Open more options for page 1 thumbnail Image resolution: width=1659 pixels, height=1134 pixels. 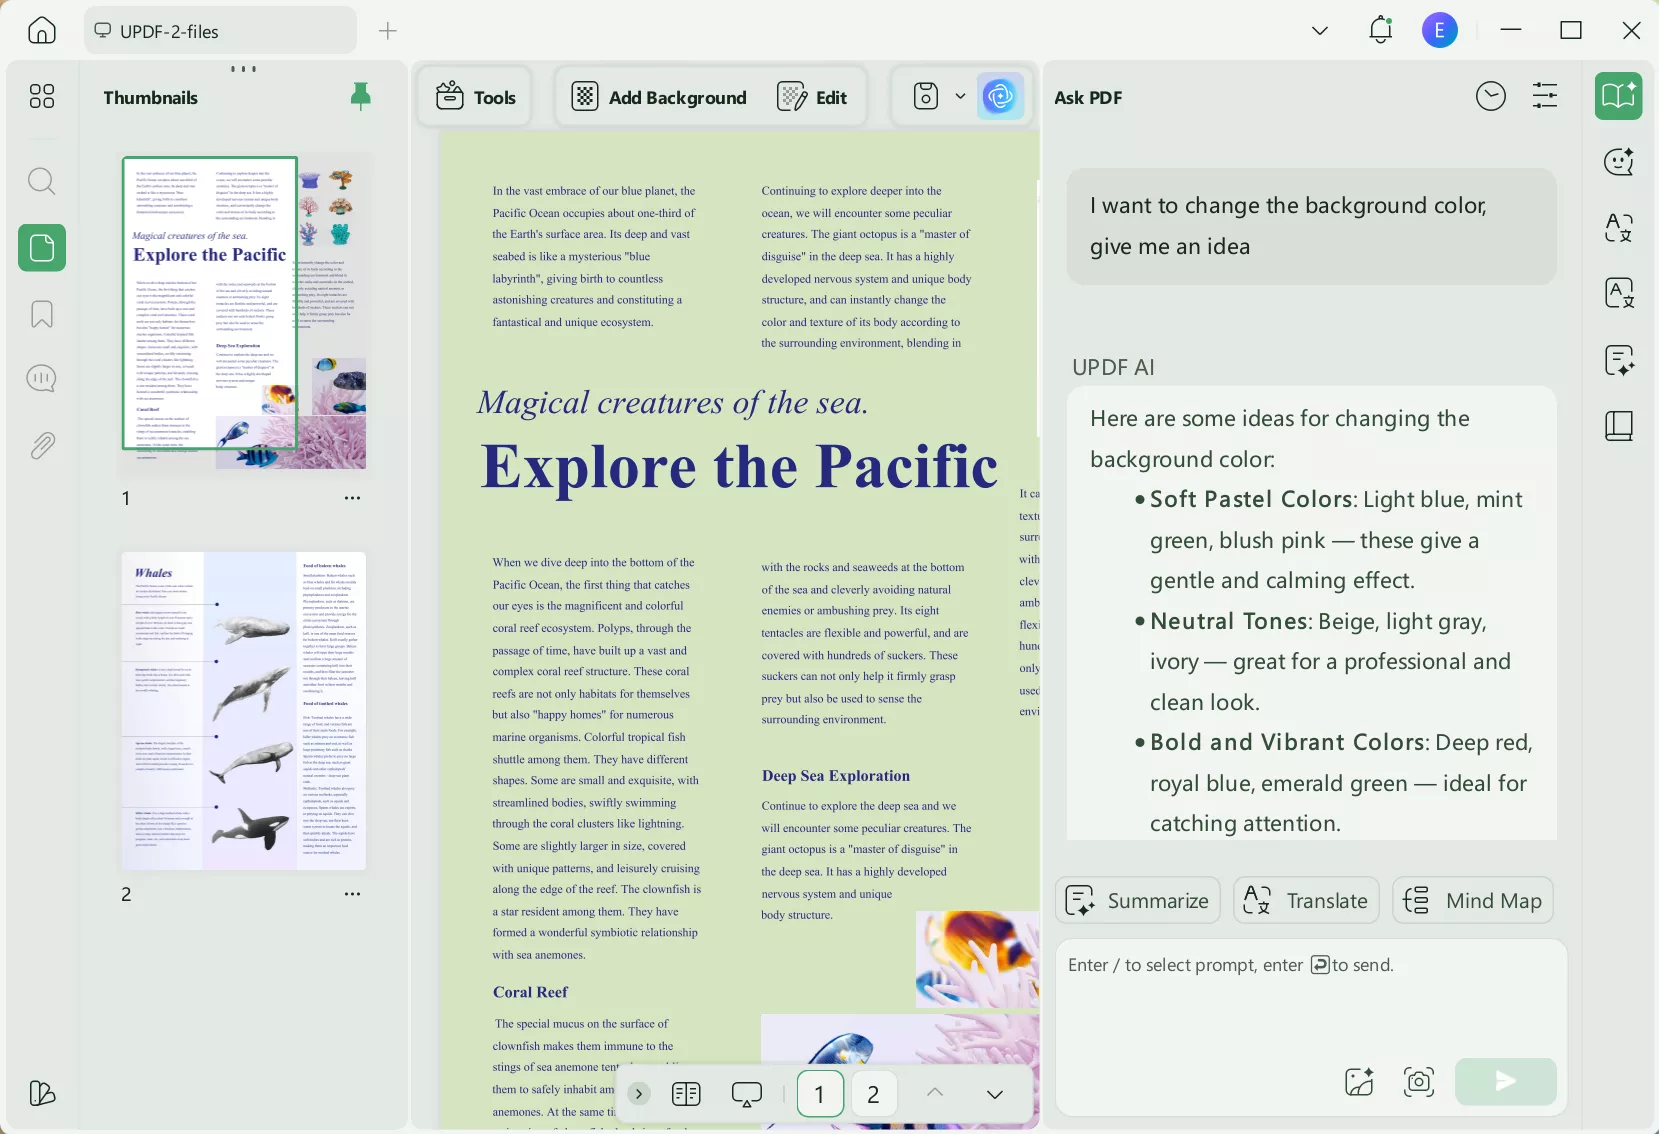(352, 497)
